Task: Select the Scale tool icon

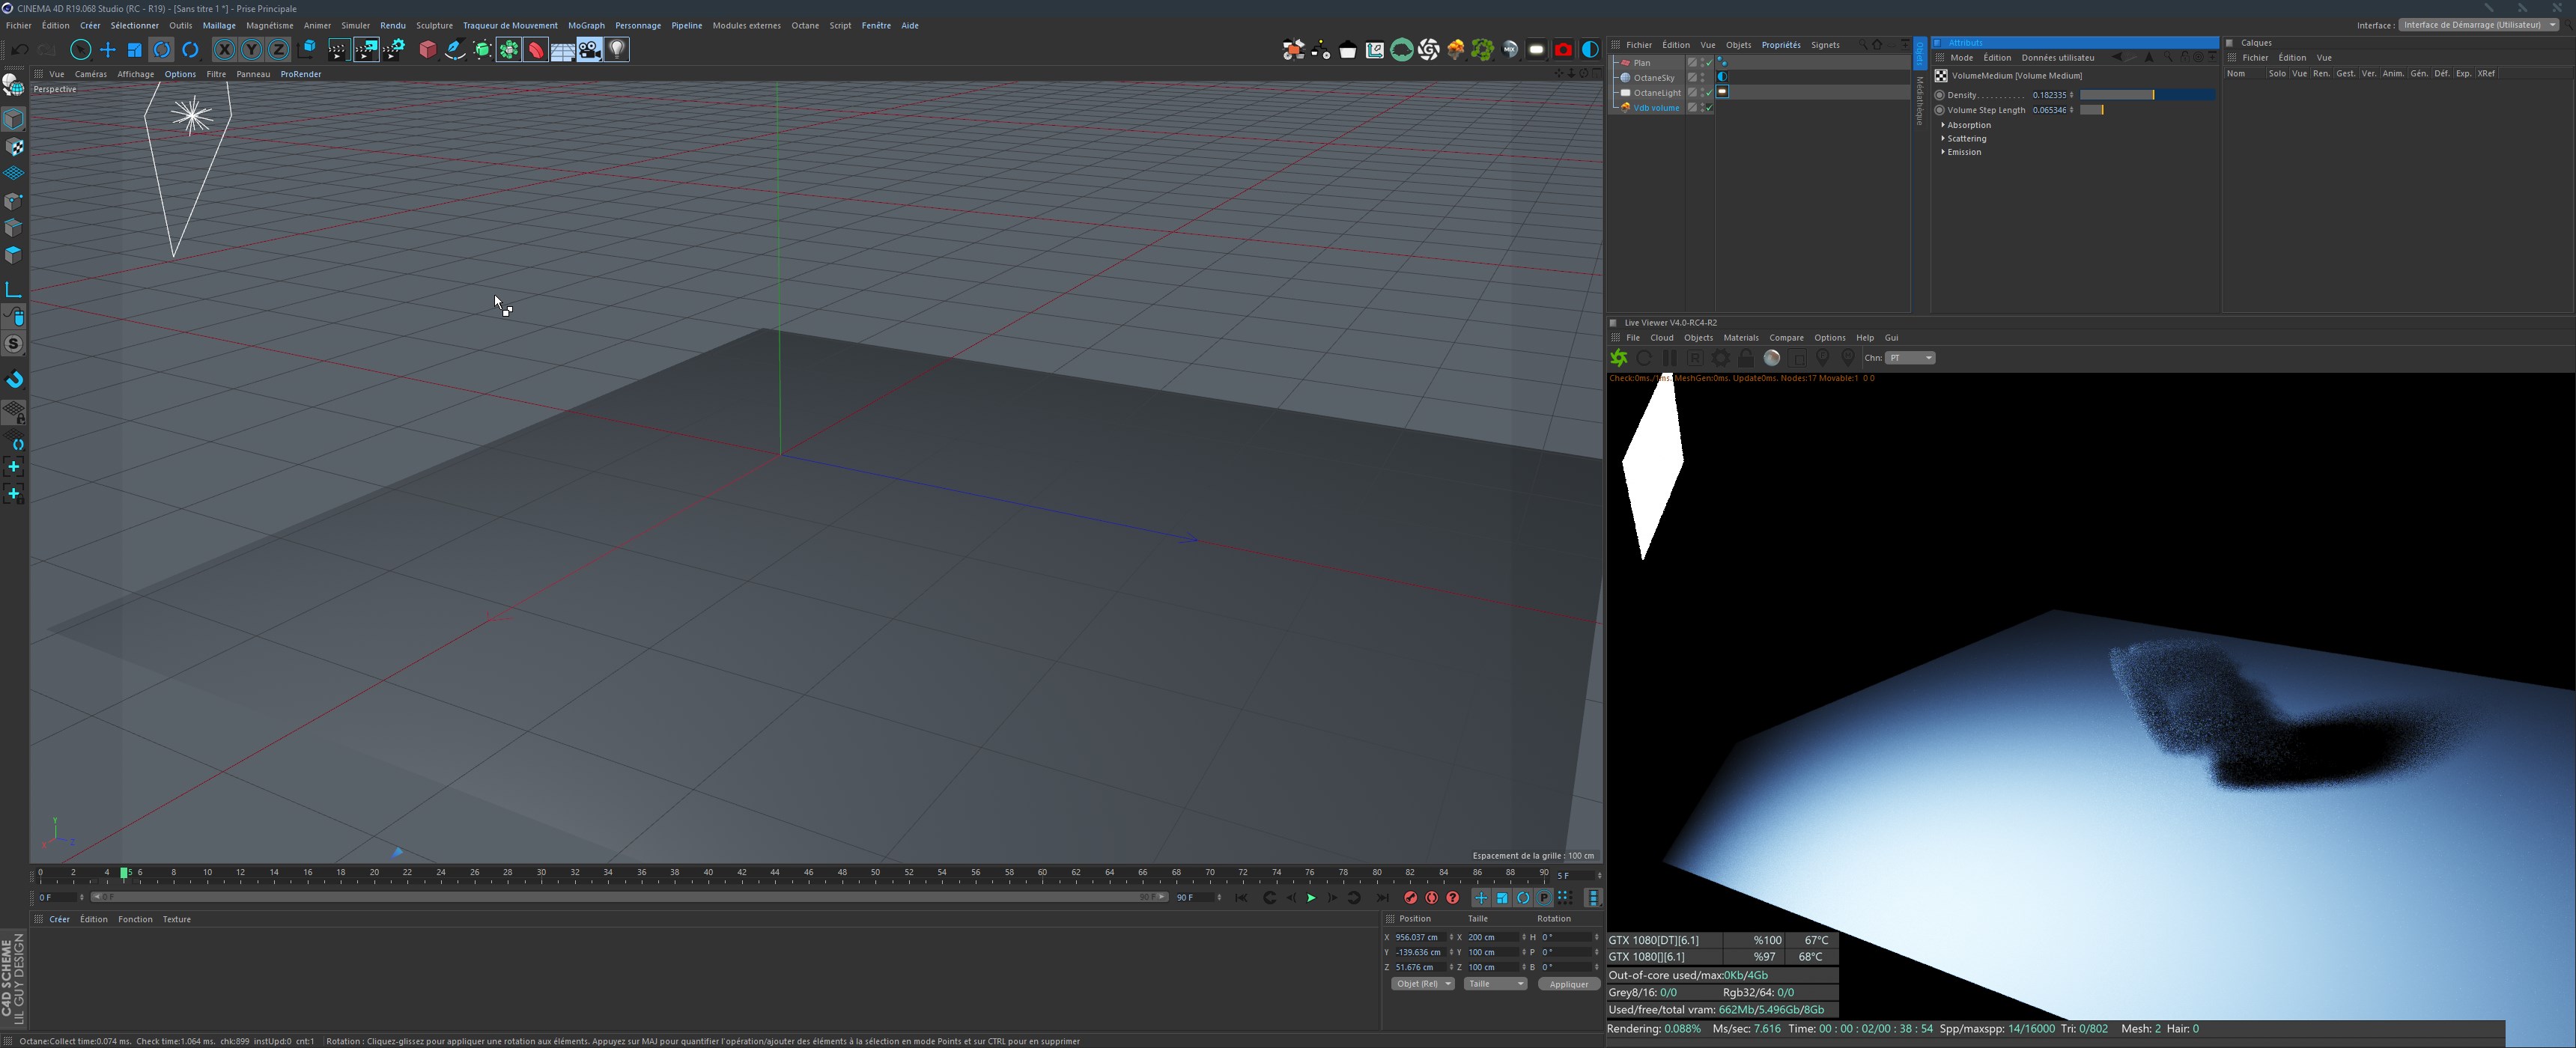Action: [x=135, y=50]
